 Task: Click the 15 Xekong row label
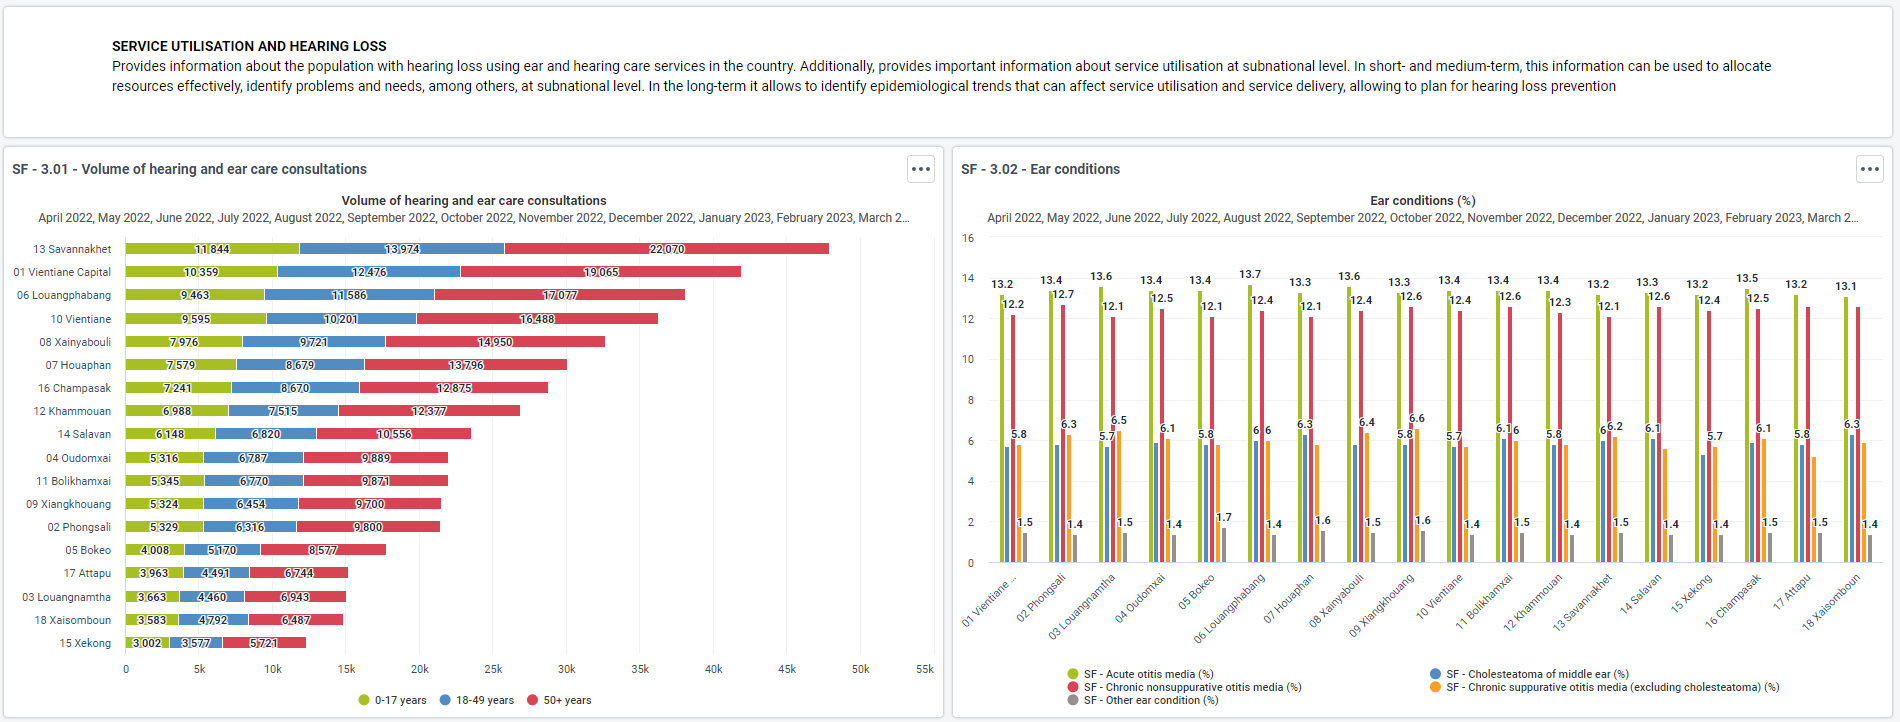tap(85, 643)
